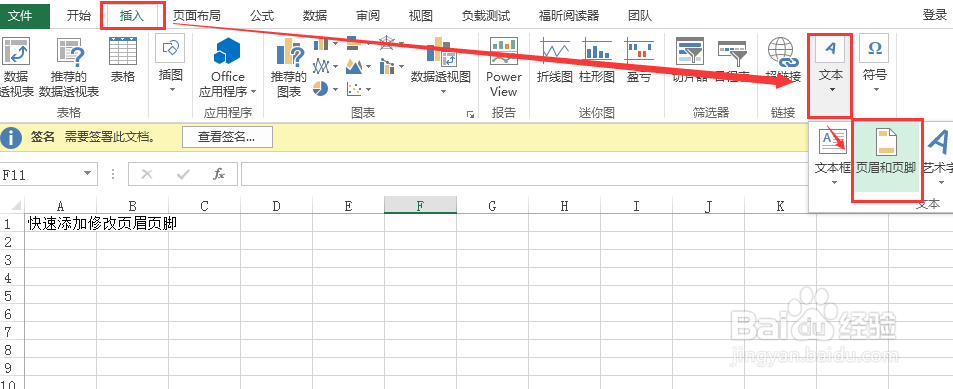Insert a bar chart from charts group

coord(353,44)
